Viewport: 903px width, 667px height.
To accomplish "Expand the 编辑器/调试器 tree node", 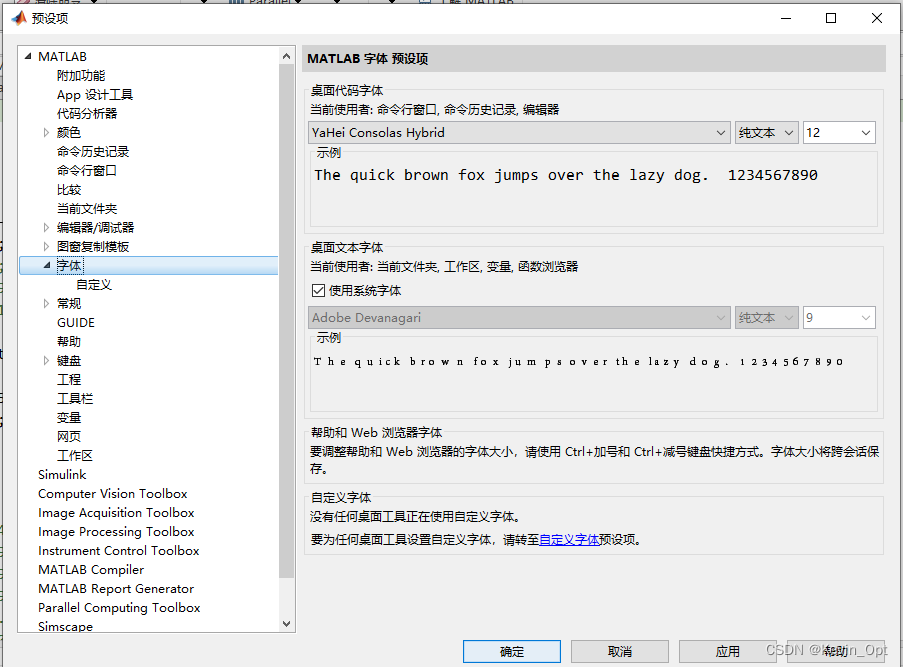I will 45,227.
